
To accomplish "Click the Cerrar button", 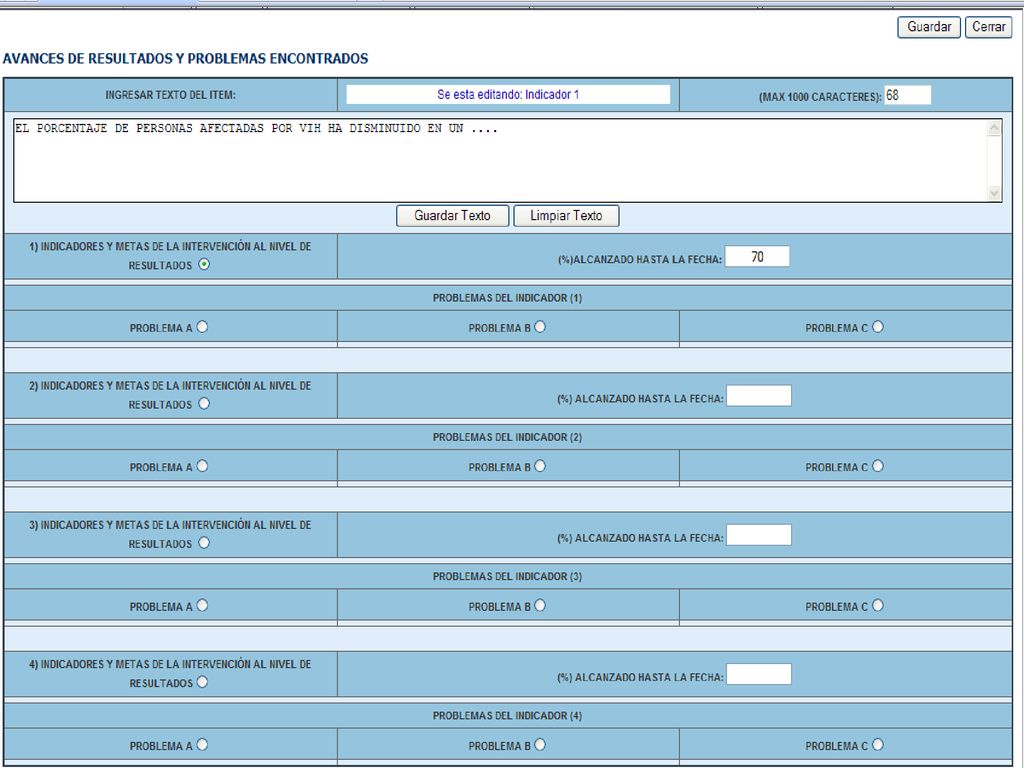I will pyautogui.click(x=988, y=27).
